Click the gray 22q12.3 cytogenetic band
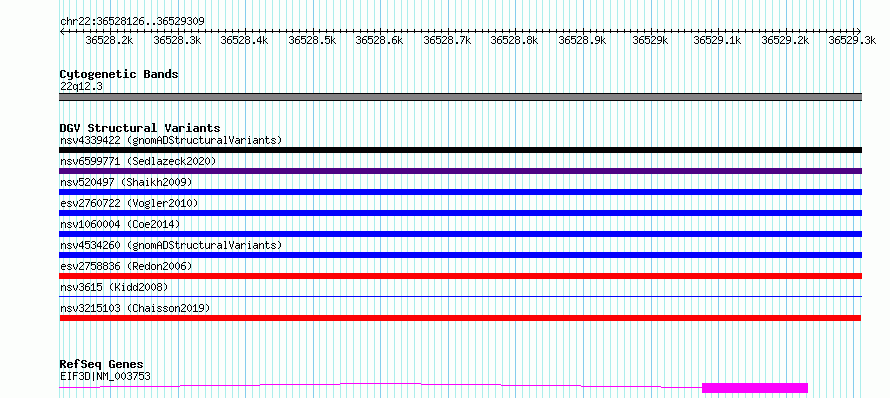Image resolution: width=890 pixels, height=398 pixels. pos(460,97)
